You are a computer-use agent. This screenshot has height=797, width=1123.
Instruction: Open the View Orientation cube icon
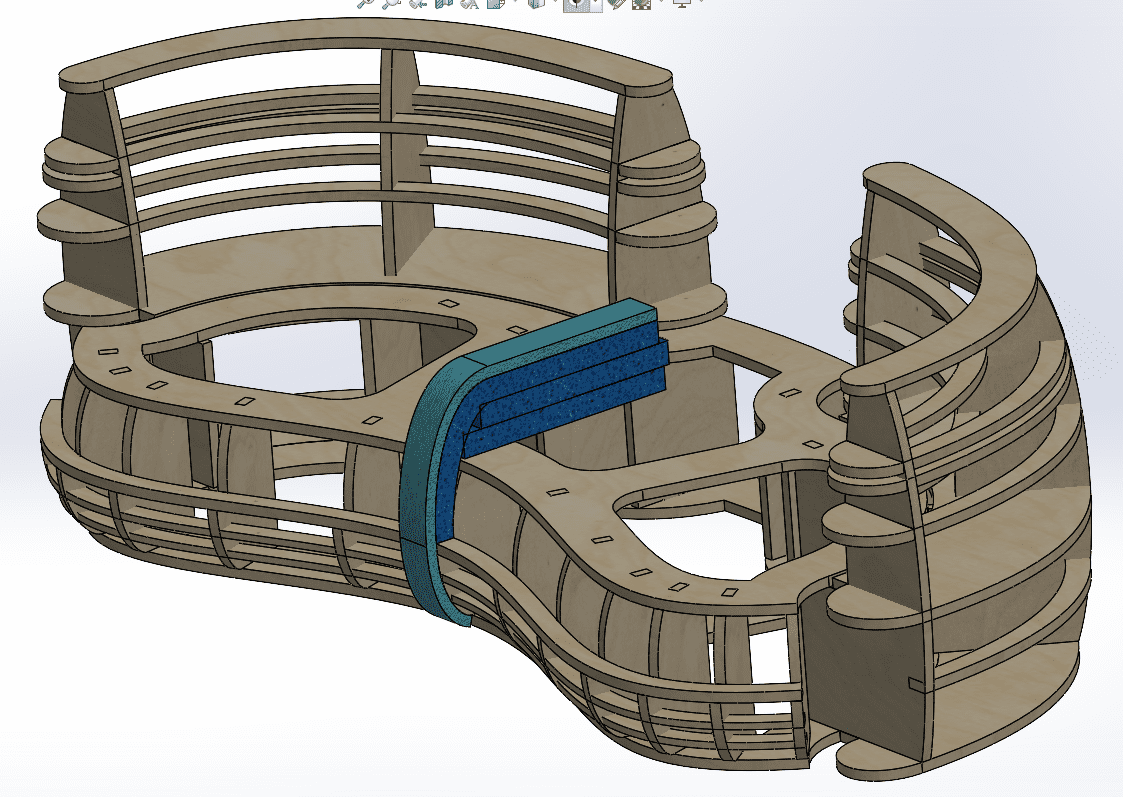tap(496, 3)
